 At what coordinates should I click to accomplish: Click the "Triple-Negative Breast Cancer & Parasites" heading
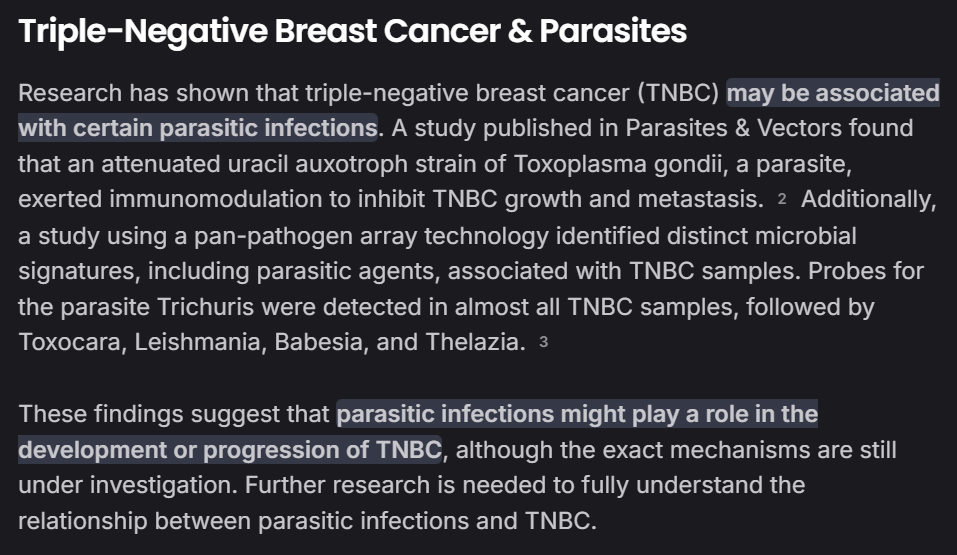pyautogui.click(x=353, y=32)
